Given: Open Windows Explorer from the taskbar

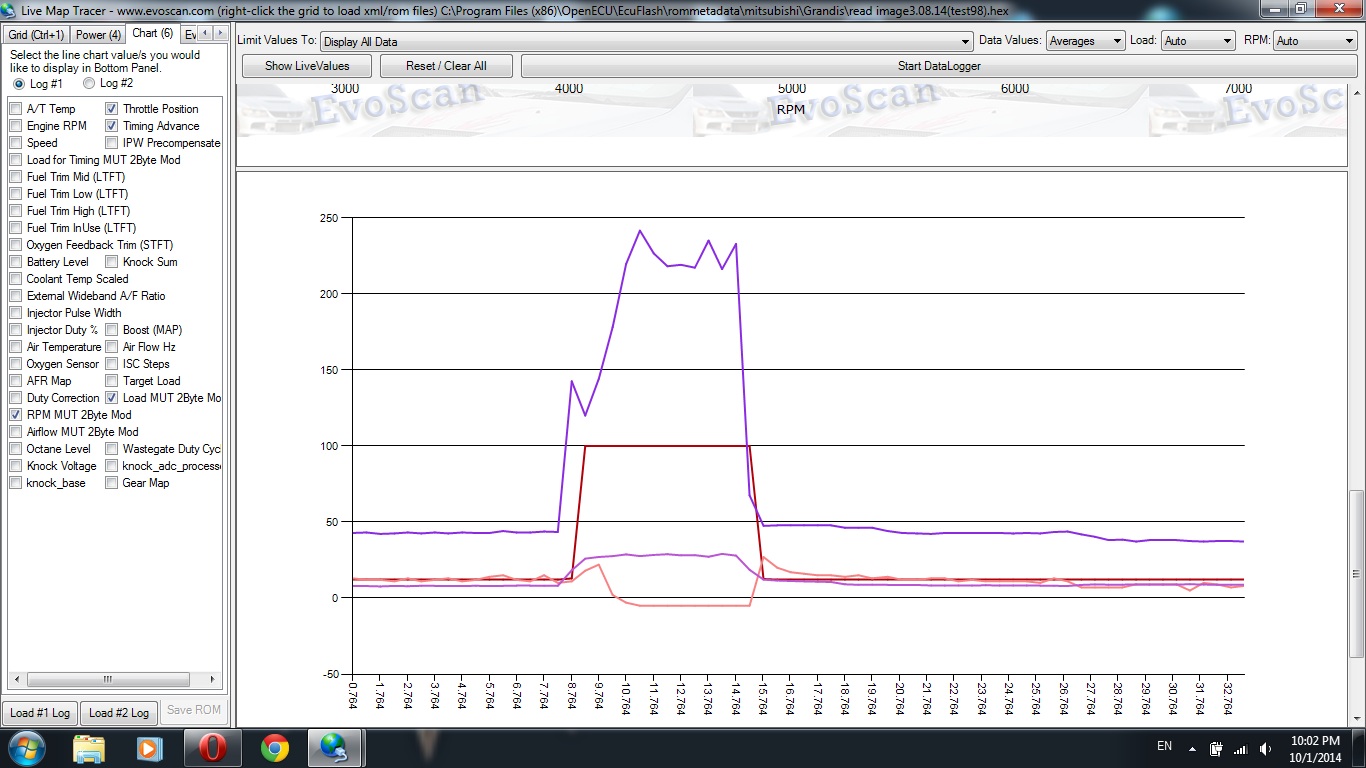Looking at the screenshot, I should coord(89,747).
